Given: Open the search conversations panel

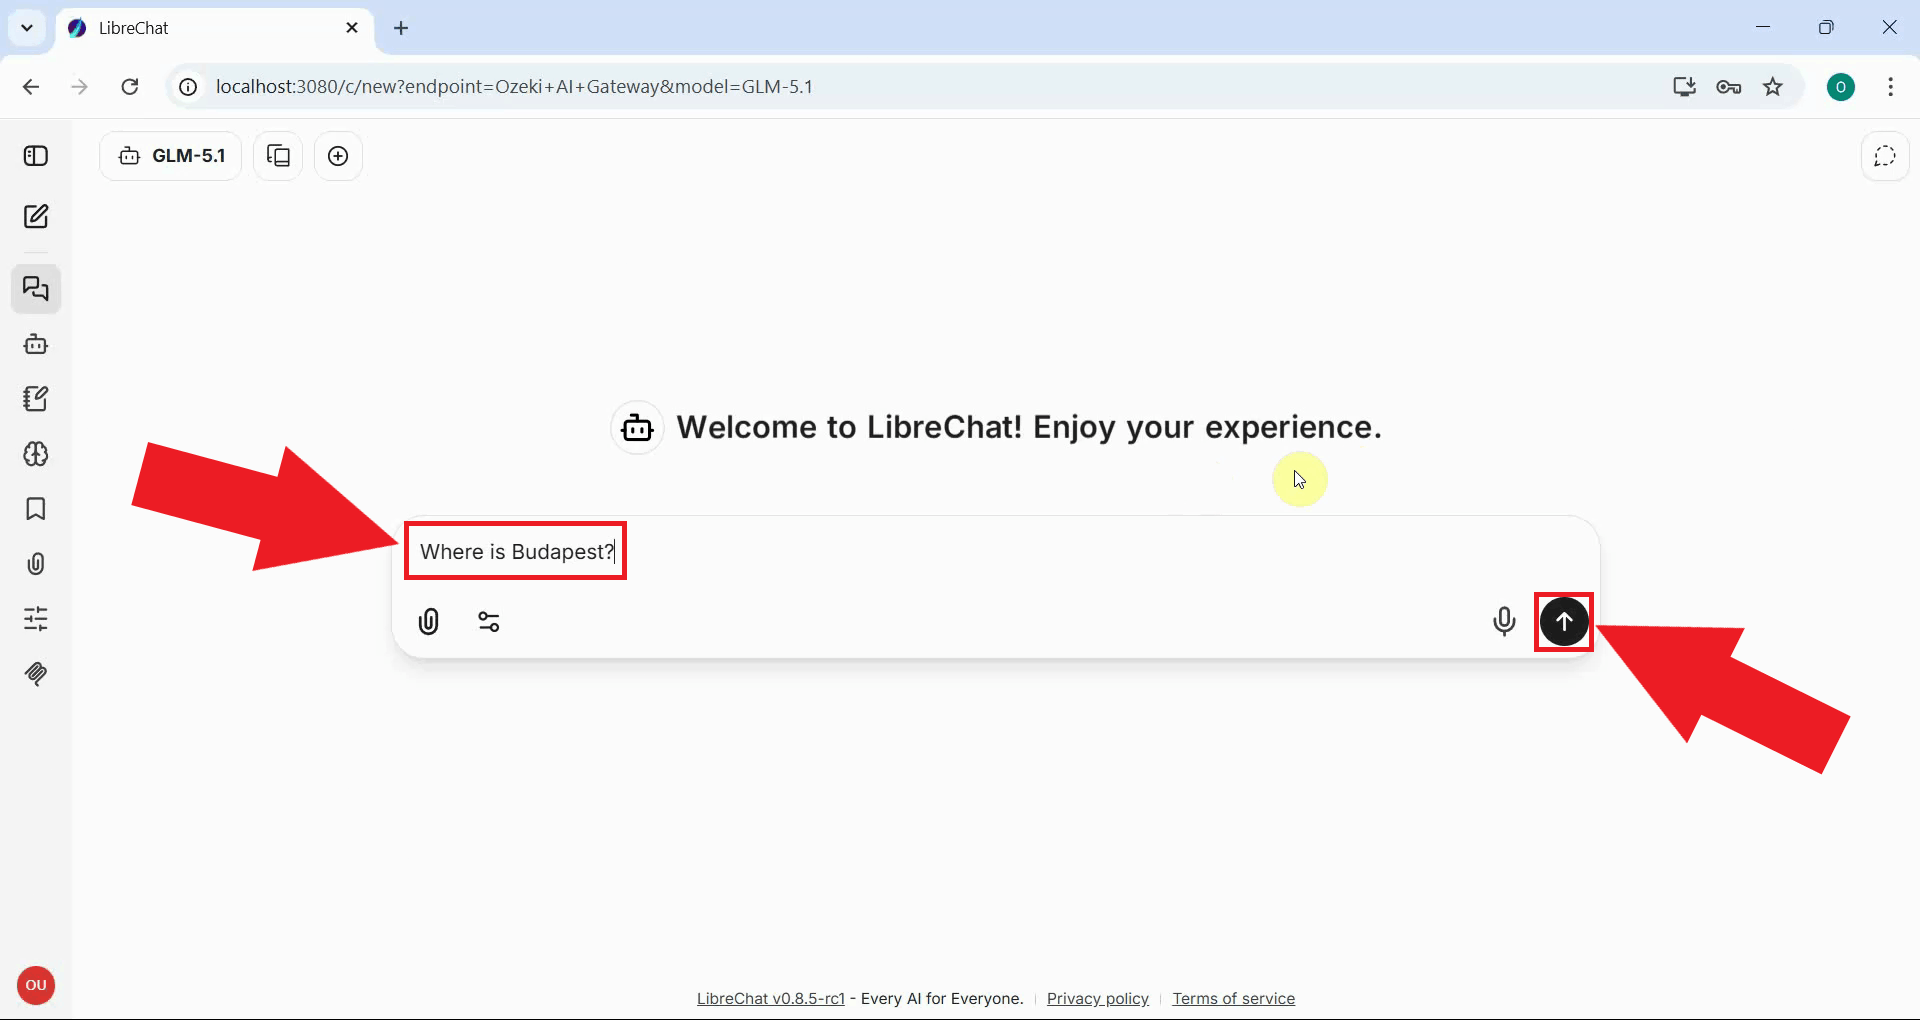Looking at the screenshot, I should point(36,289).
